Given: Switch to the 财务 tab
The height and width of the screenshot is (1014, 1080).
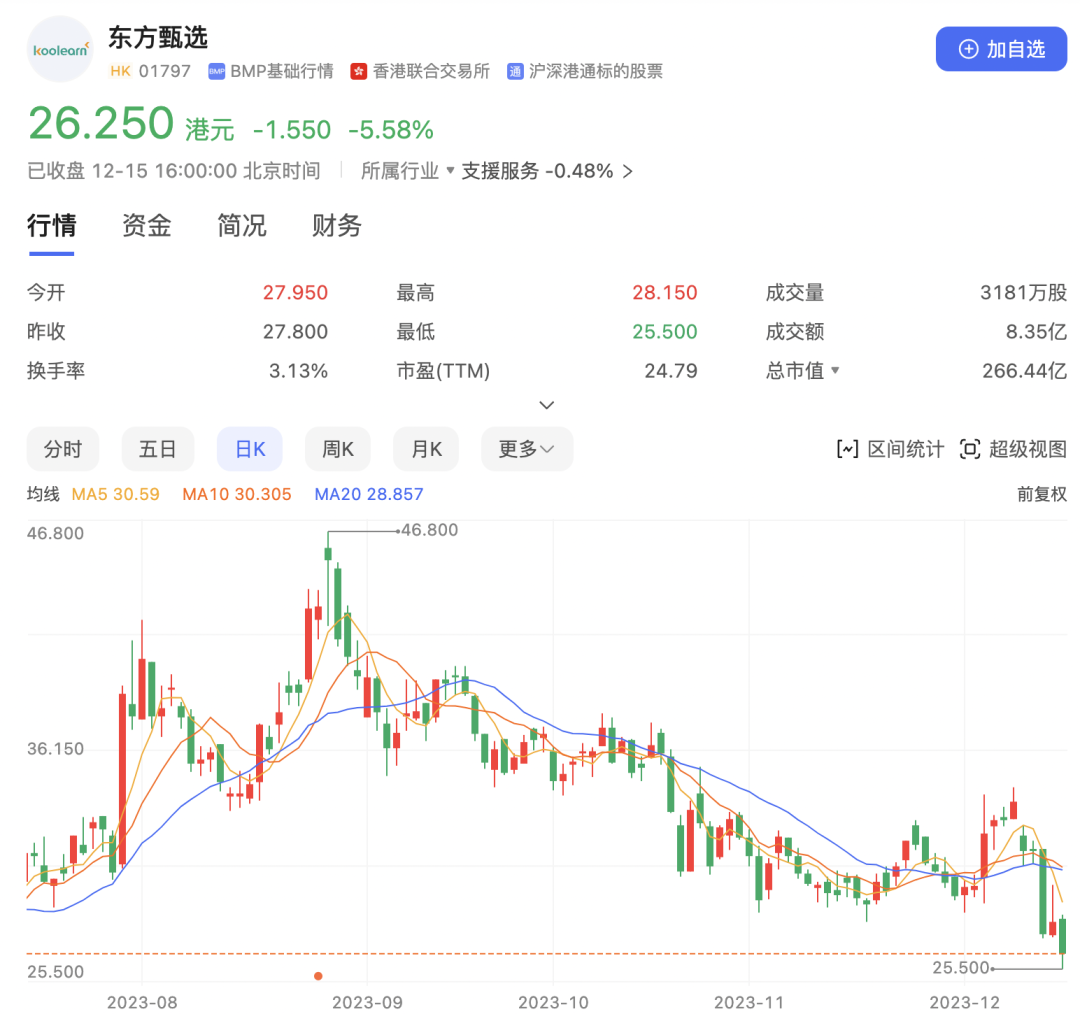Looking at the screenshot, I should (x=337, y=226).
